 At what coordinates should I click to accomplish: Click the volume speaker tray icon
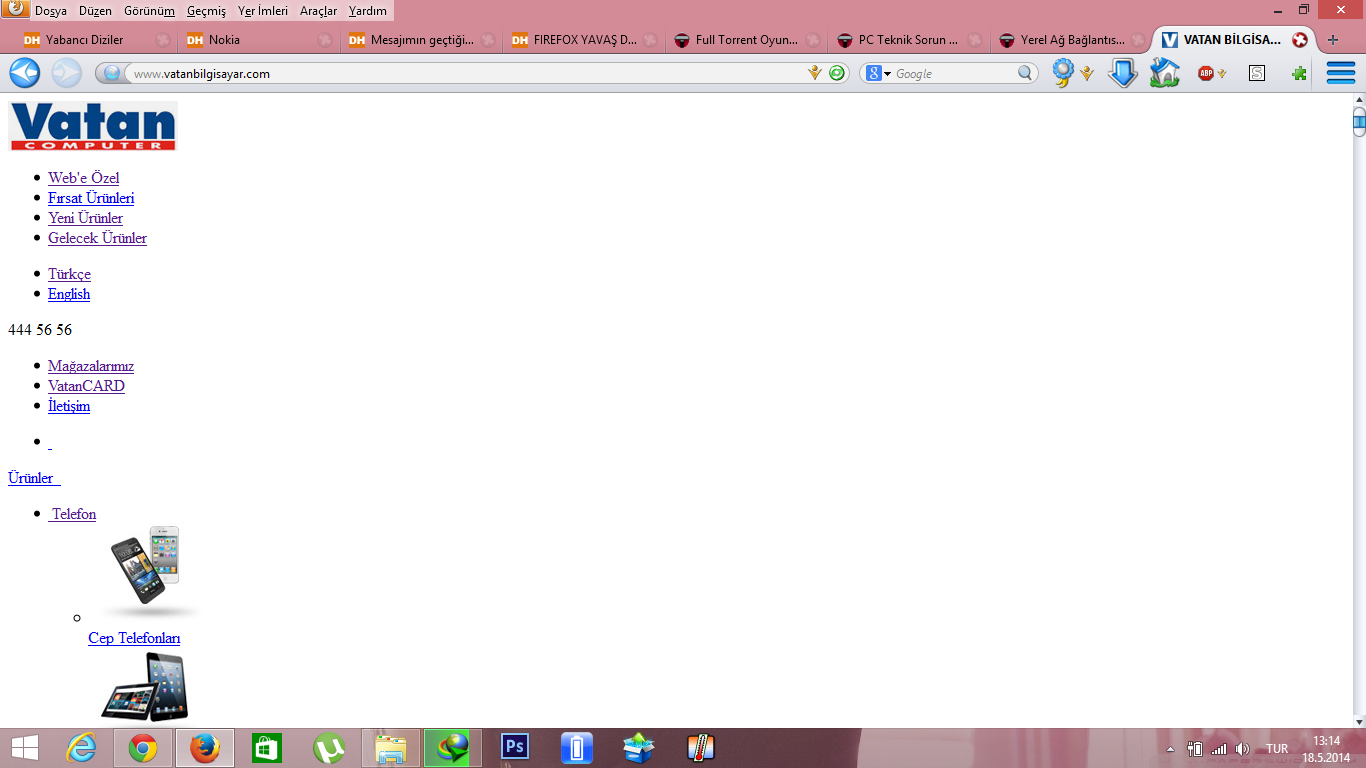[x=1242, y=749]
